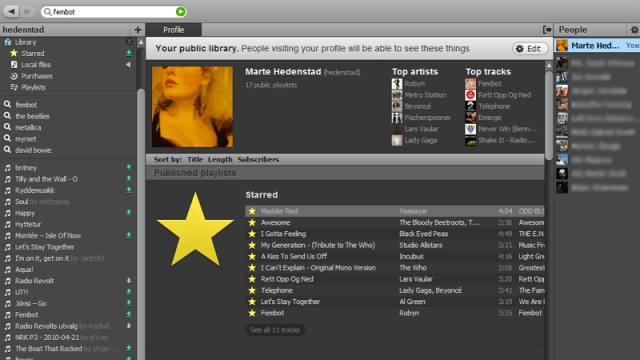Collapse the Library section toggle
Screen dimensions: 640x360
point(129,42)
